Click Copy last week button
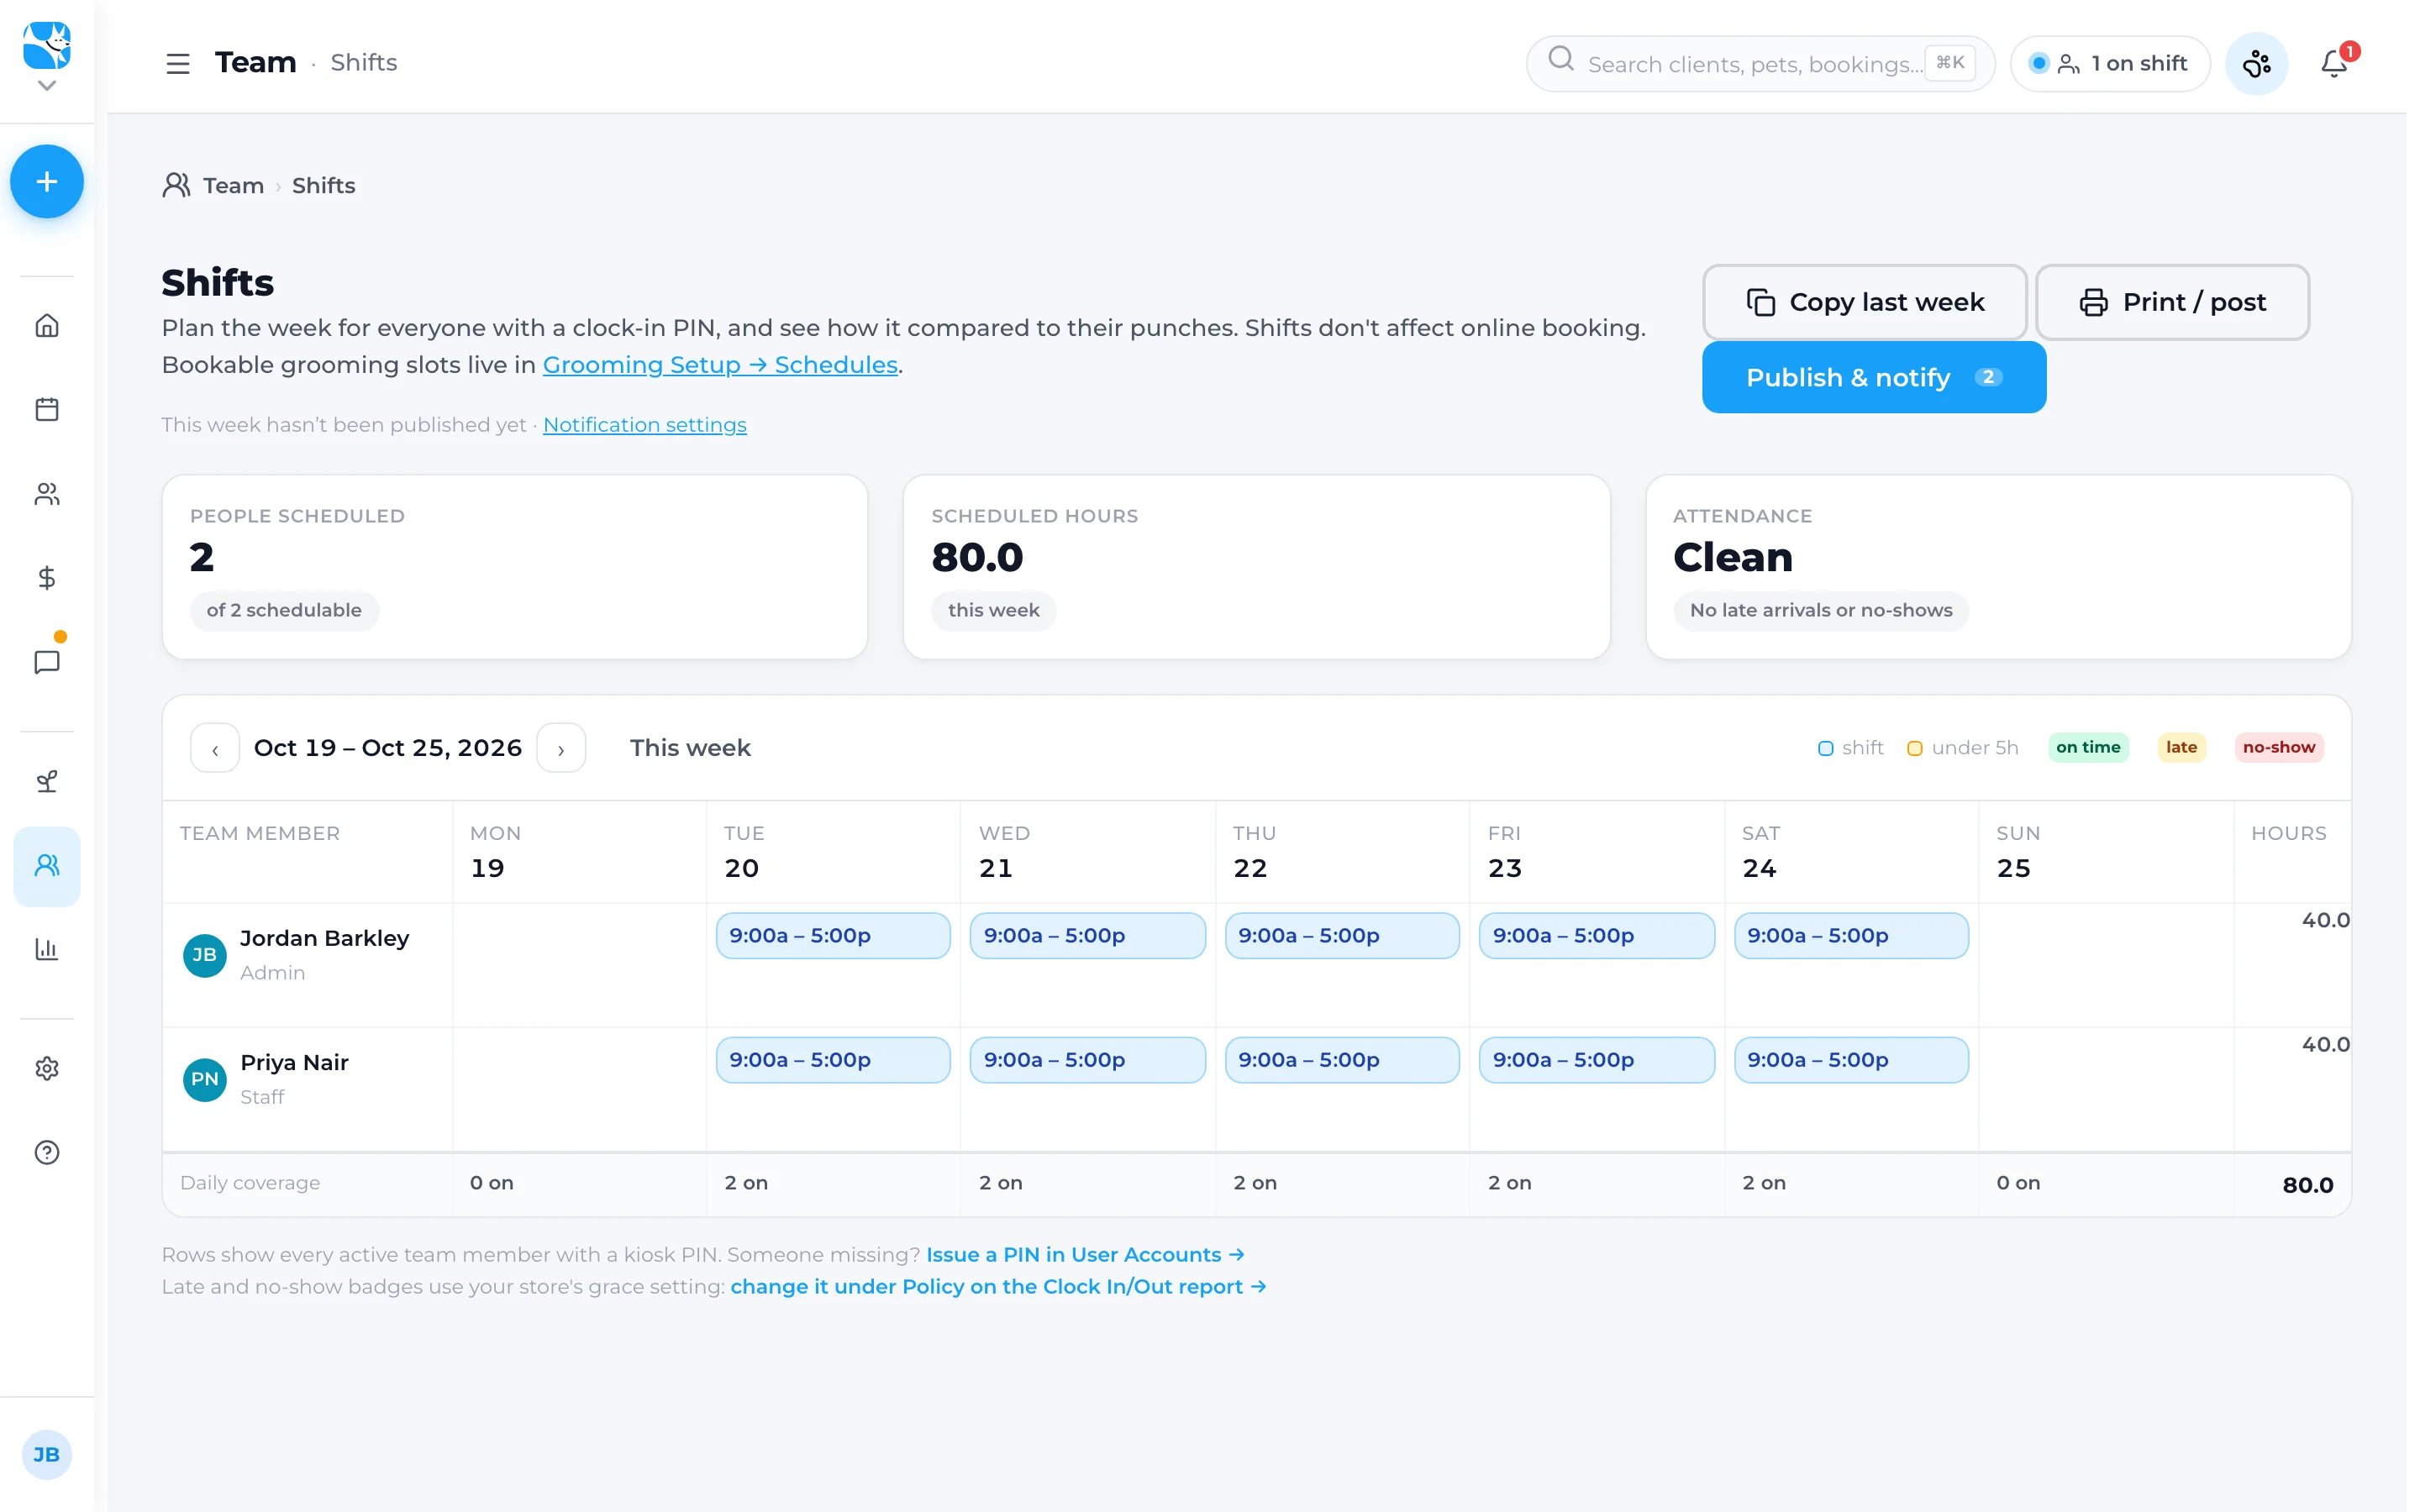Screen dimensions: 2420x1512 pos(1864,302)
